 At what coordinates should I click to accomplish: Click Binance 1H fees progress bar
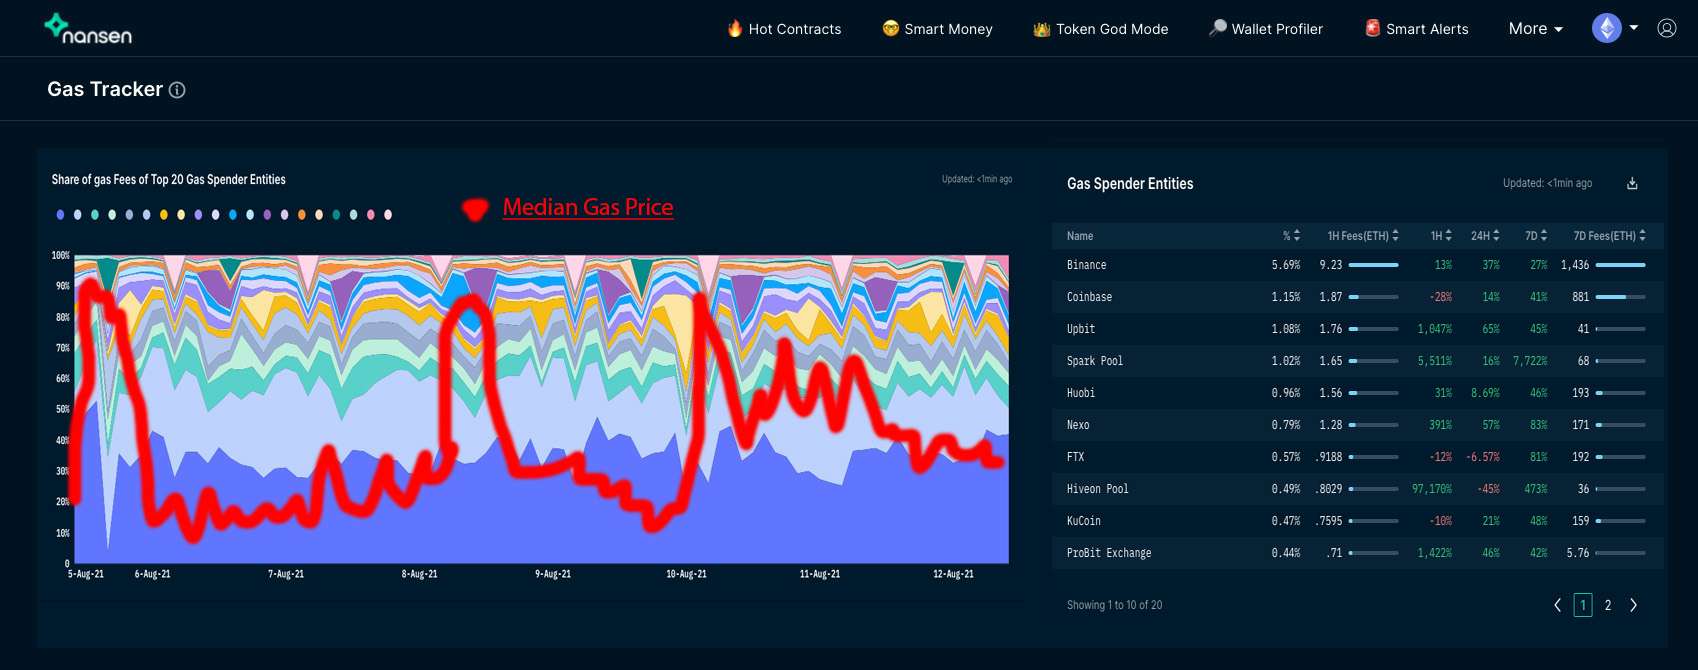pyautogui.click(x=1373, y=265)
